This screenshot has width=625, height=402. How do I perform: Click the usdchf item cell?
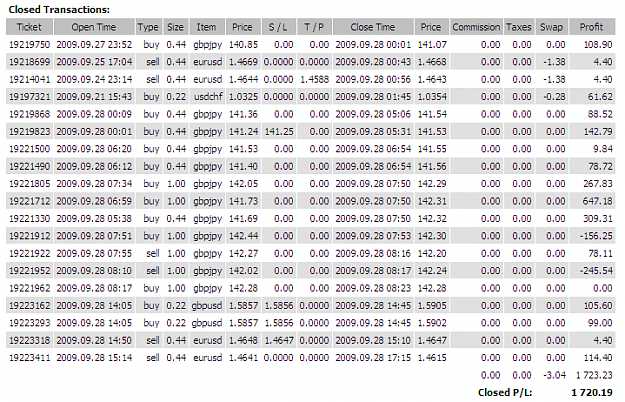pos(208,97)
